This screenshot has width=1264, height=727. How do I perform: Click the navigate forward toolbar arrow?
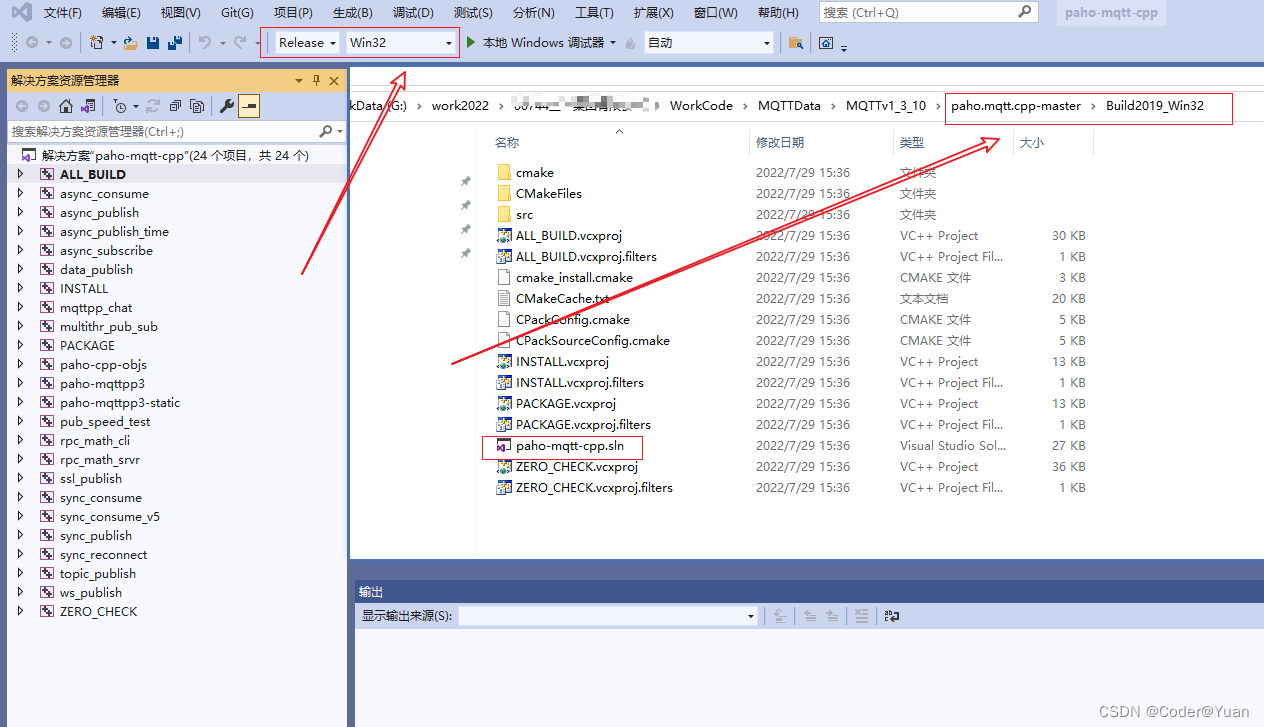pyautogui.click(x=65, y=43)
